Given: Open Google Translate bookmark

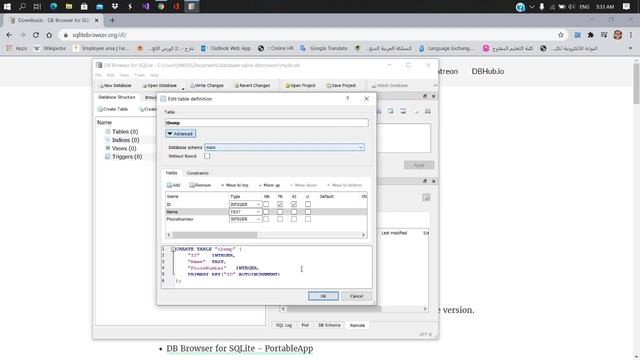Looking at the screenshot, I should click(x=324, y=48).
